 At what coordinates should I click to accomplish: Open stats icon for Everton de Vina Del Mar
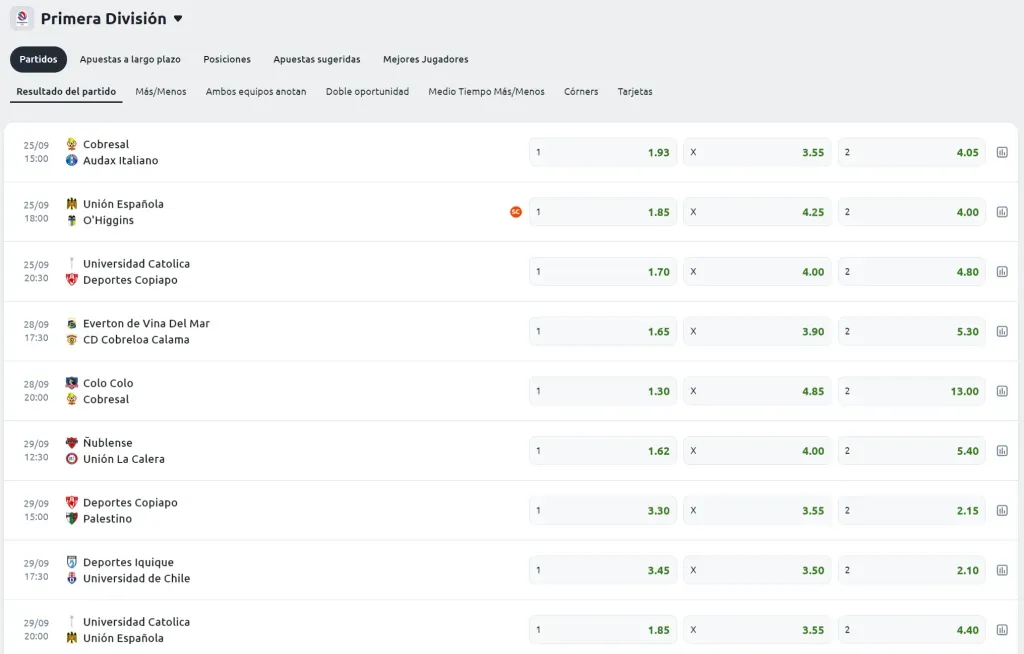pos(1002,331)
